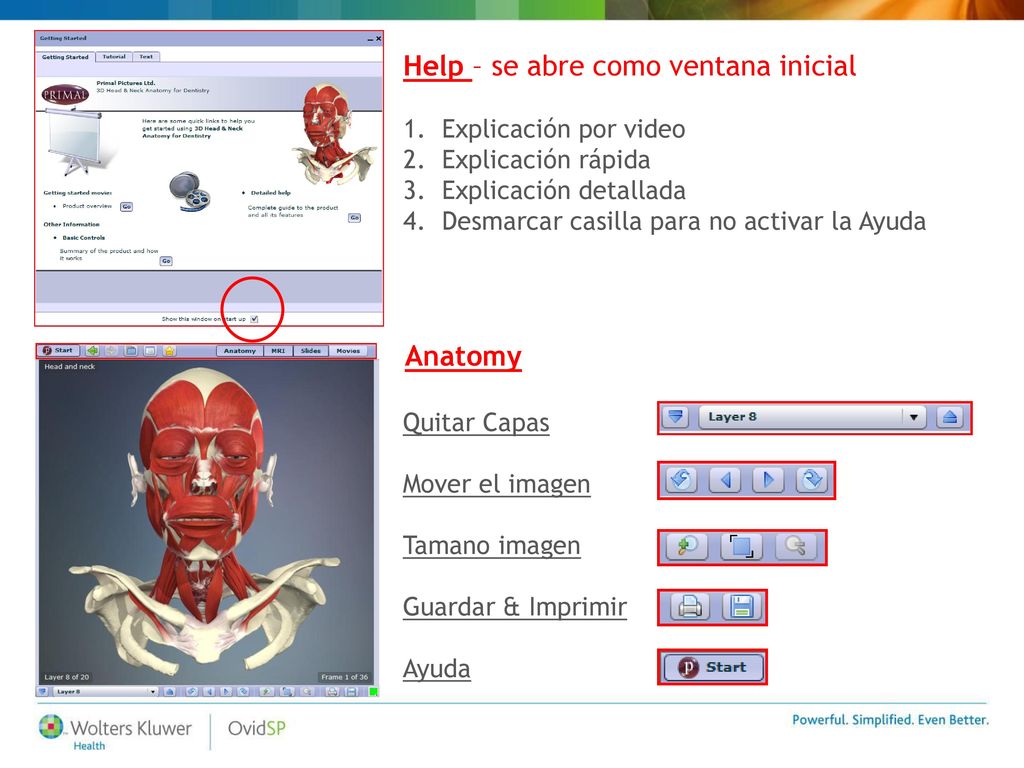Click the enlarged right arrow button
The width and height of the screenshot is (1024, 768).
click(768, 480)
